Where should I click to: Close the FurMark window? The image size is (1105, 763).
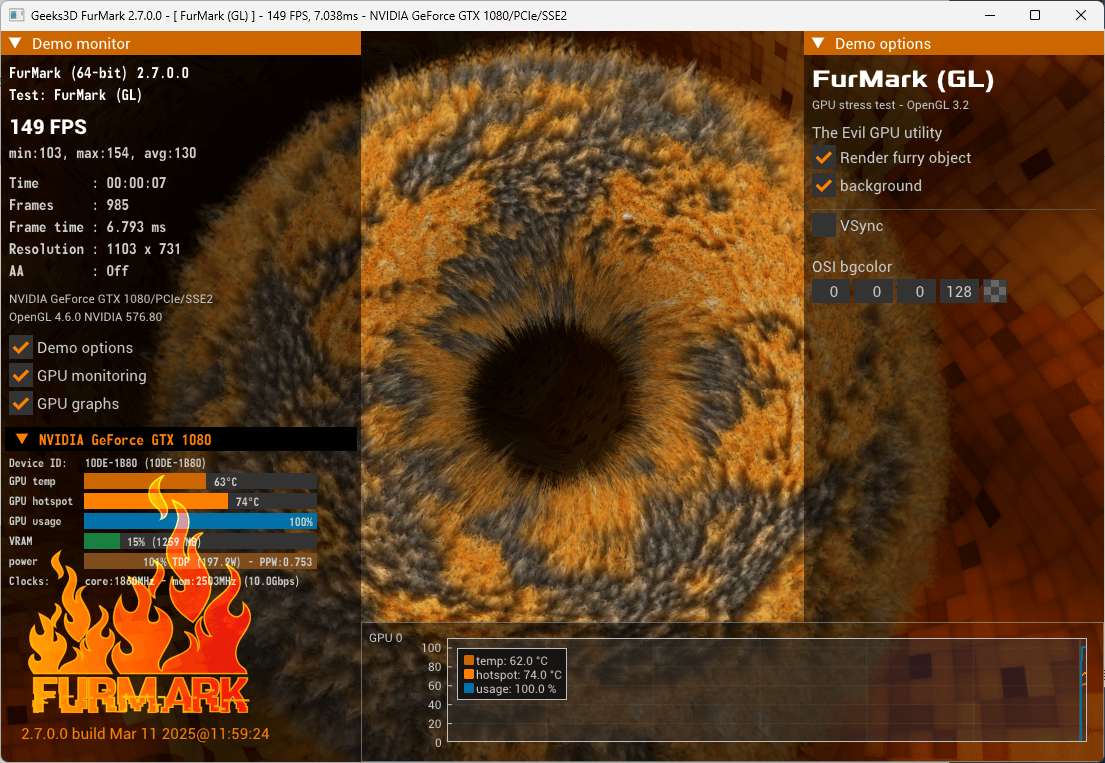1080,15
